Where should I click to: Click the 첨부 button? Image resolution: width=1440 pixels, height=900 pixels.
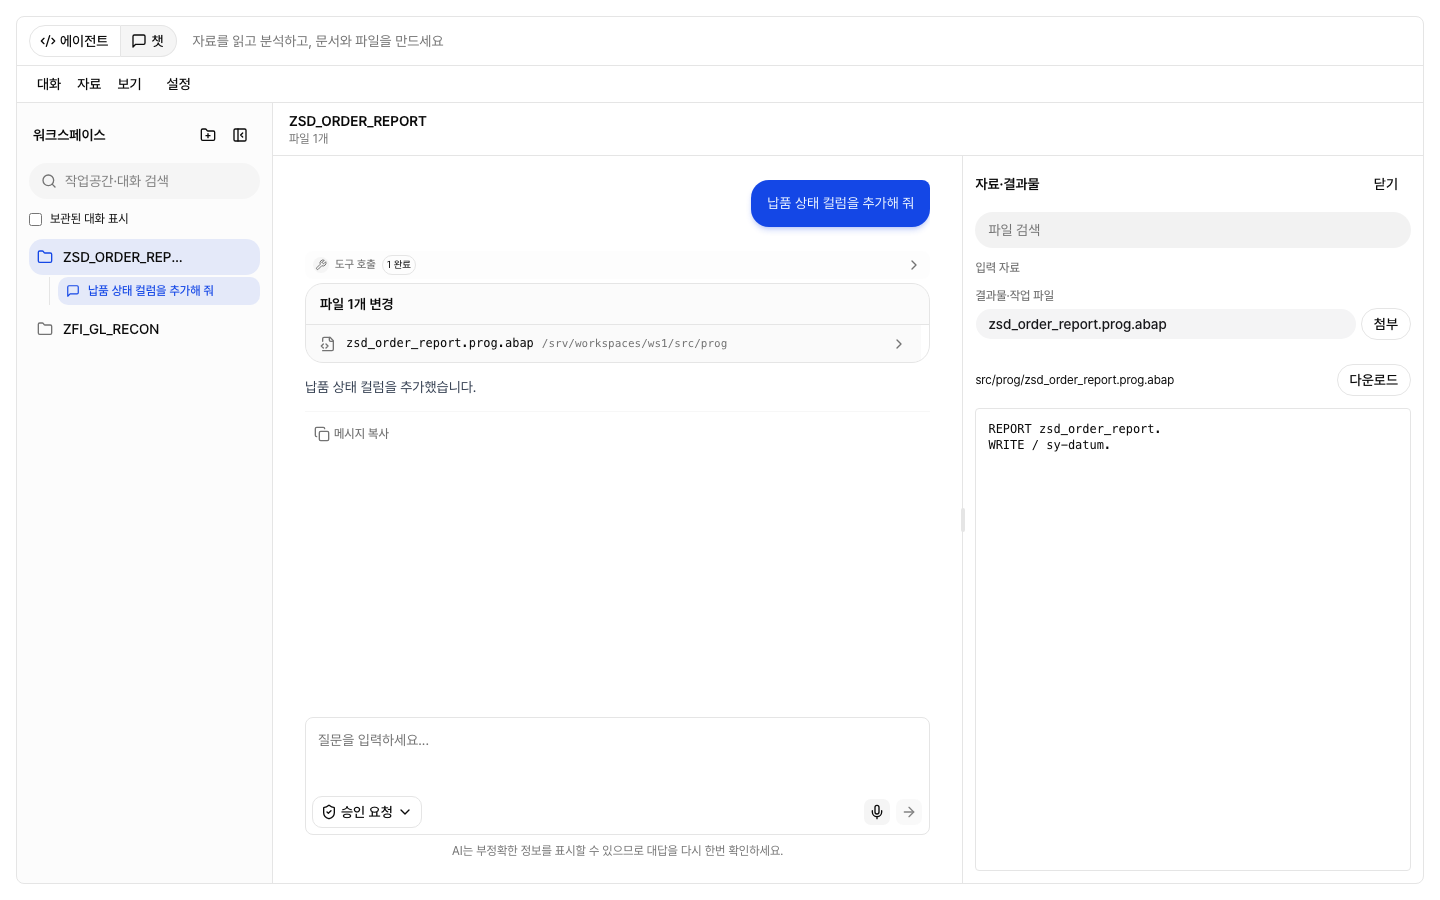(x=1386, y=324)
